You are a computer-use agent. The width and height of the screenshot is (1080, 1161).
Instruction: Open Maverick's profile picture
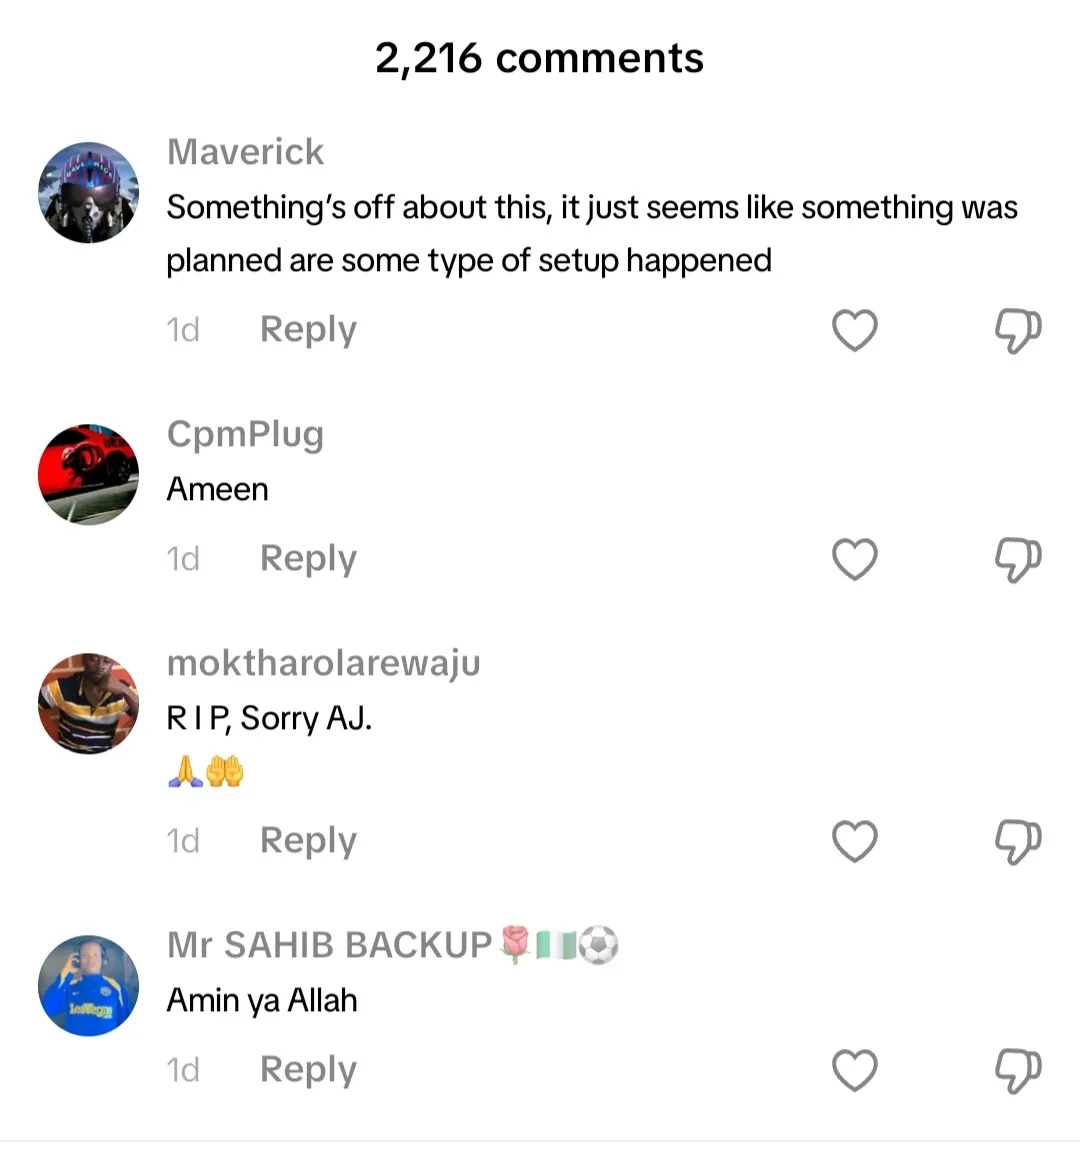tap(88, 192)
